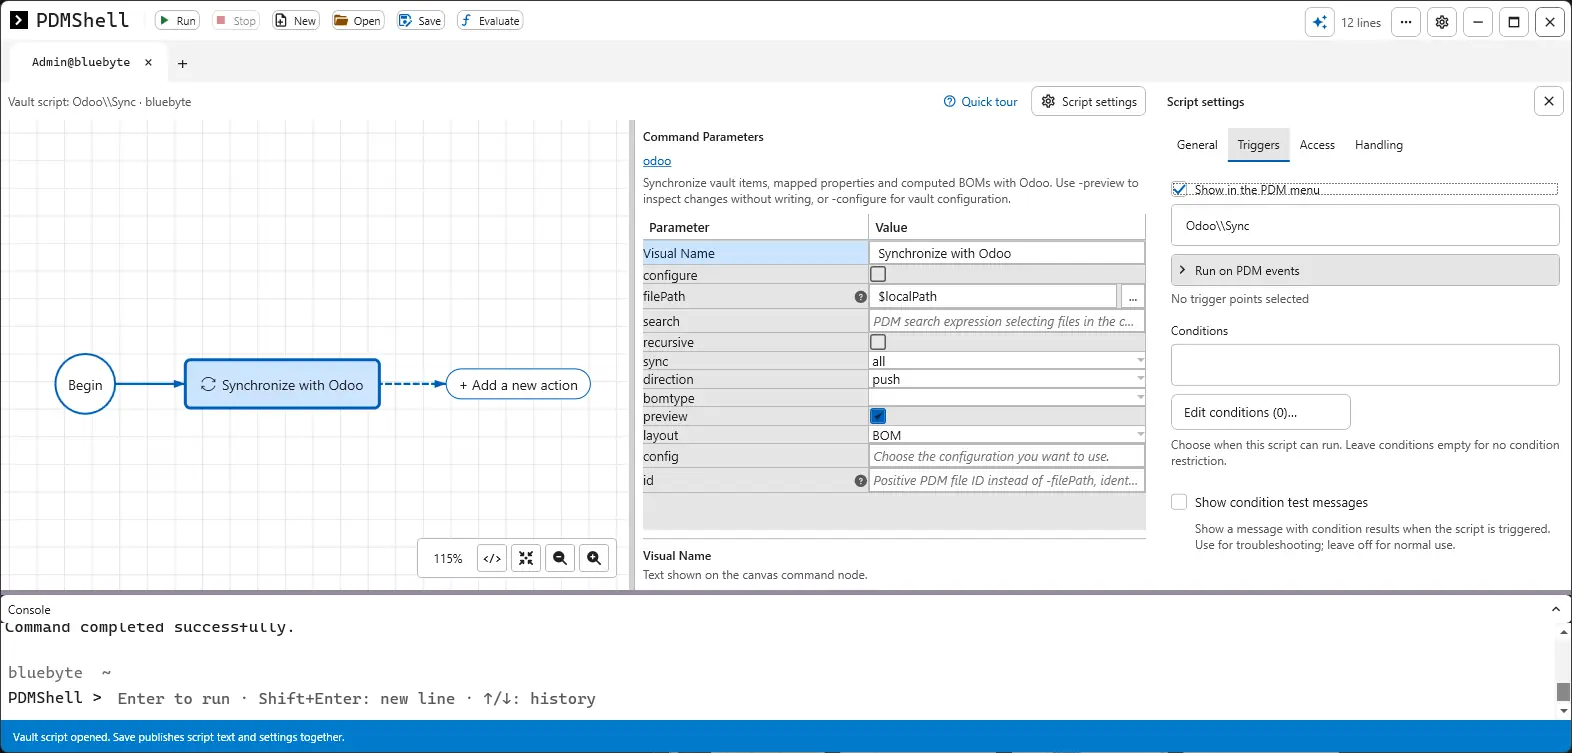Toggle the script code view on canvas
The width and height of the screenshot is (1572, 753).
(492, 558)
